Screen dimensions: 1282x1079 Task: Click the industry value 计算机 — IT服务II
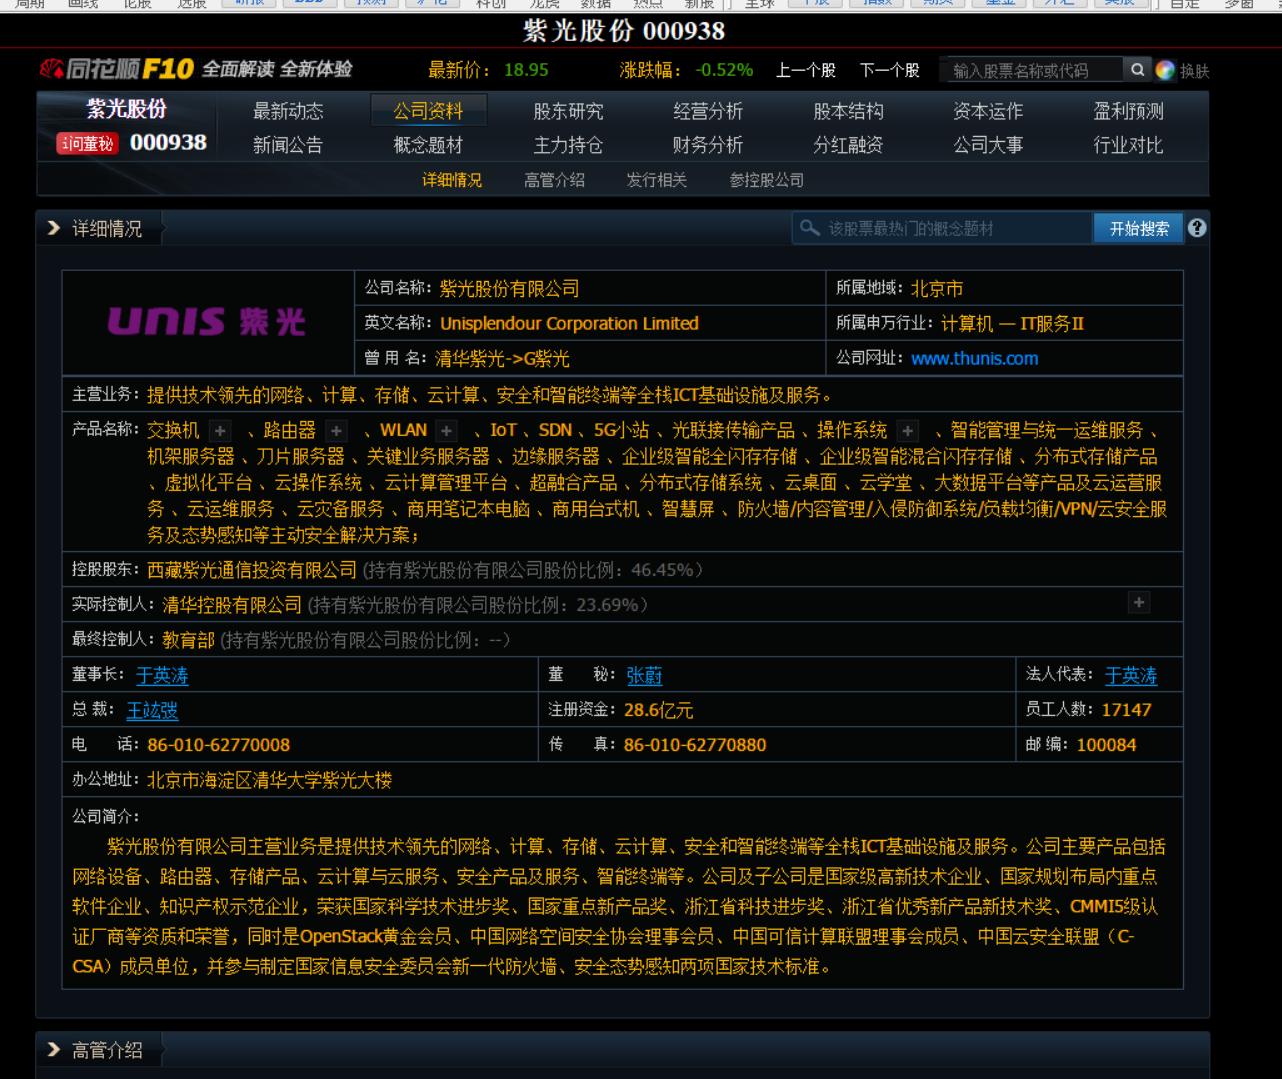click(x=1012, y=323)
